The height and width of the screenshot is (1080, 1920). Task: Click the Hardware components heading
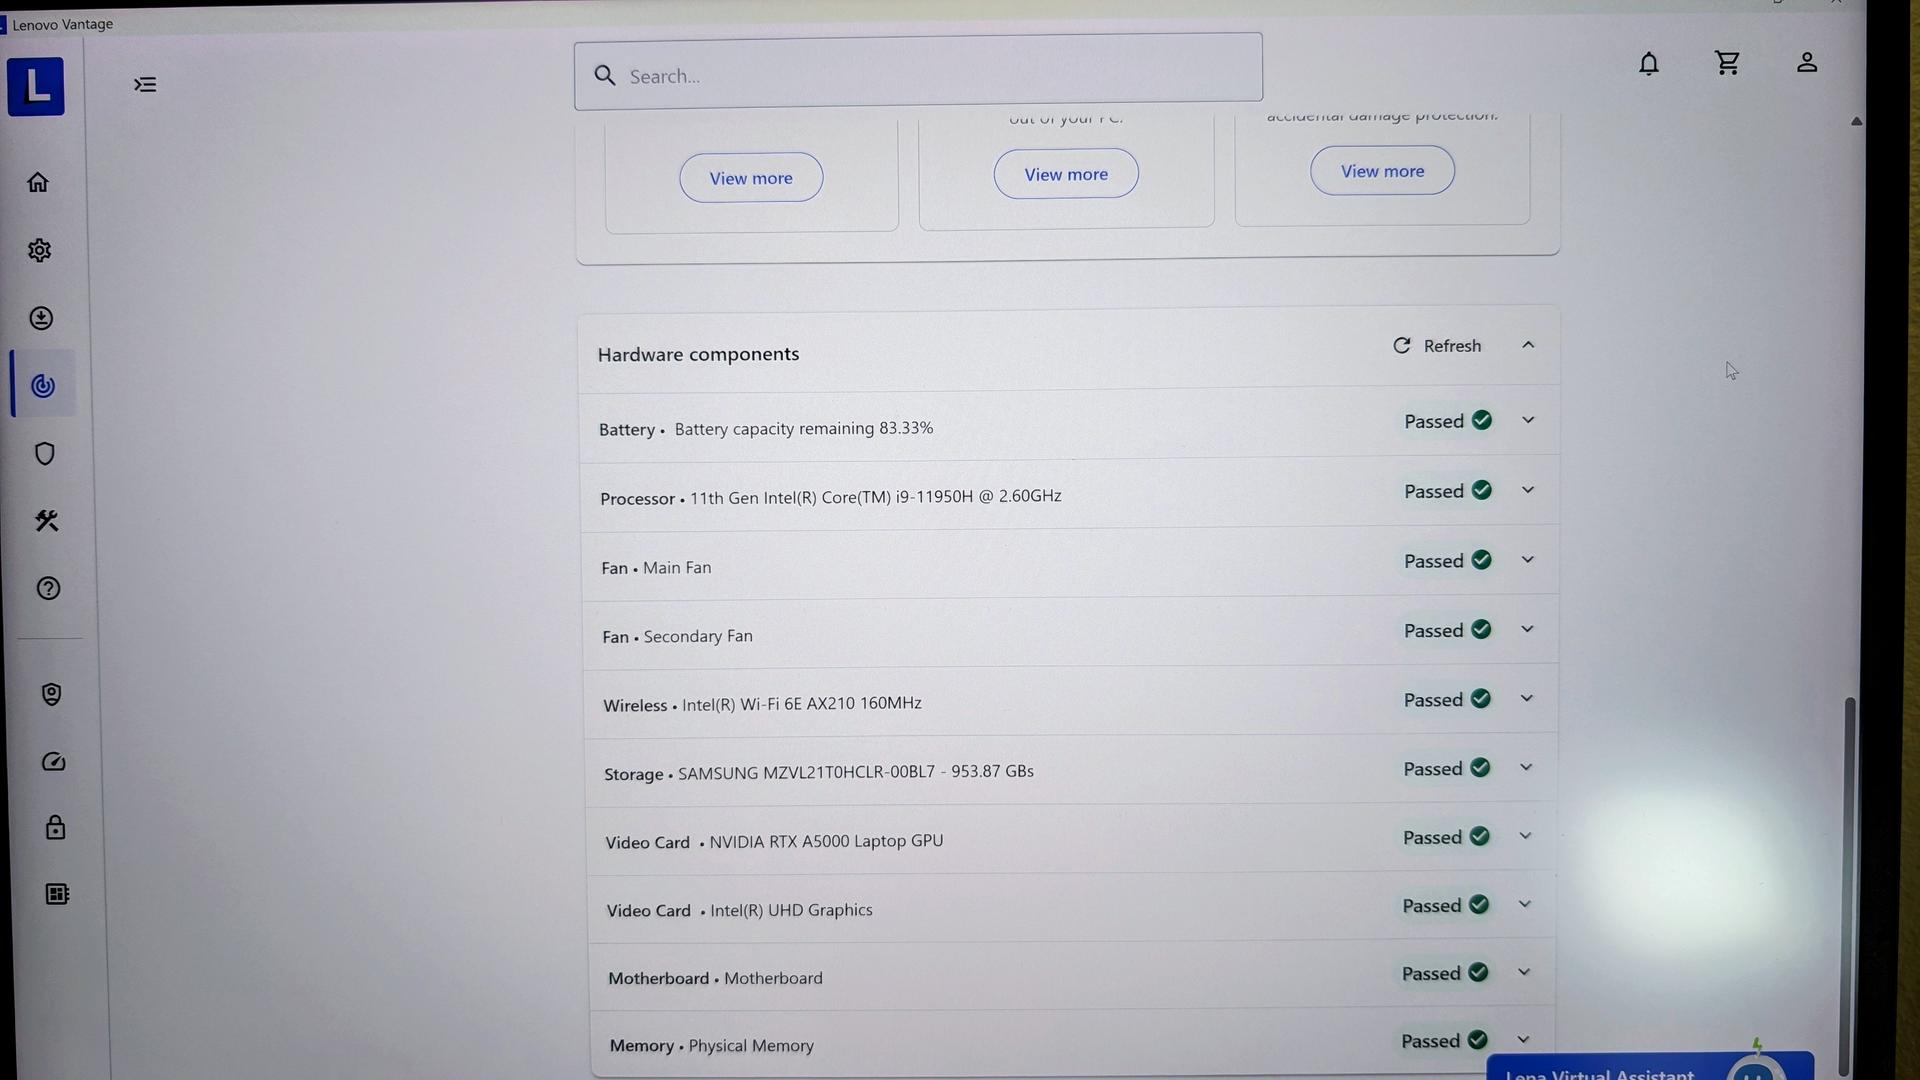[698, 354]
